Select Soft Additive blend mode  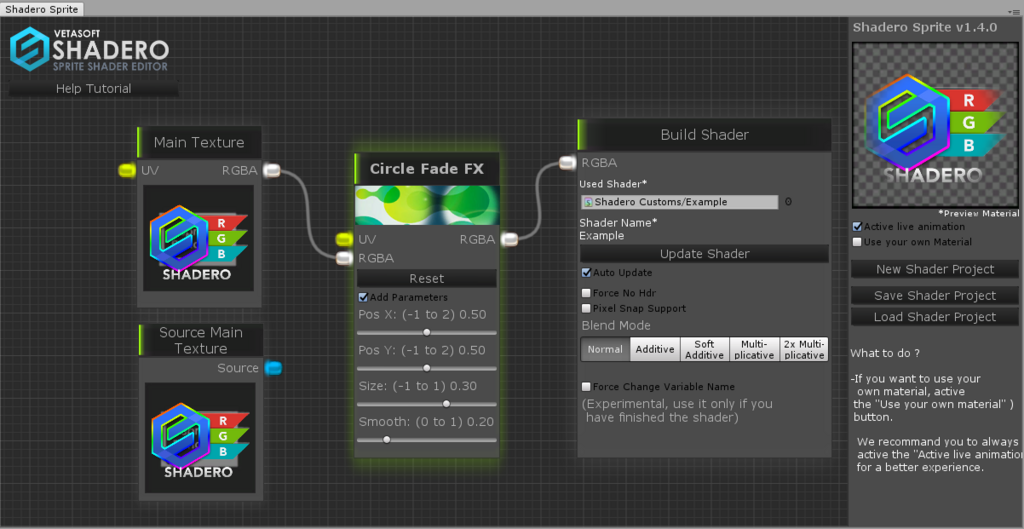pos(705,349)
